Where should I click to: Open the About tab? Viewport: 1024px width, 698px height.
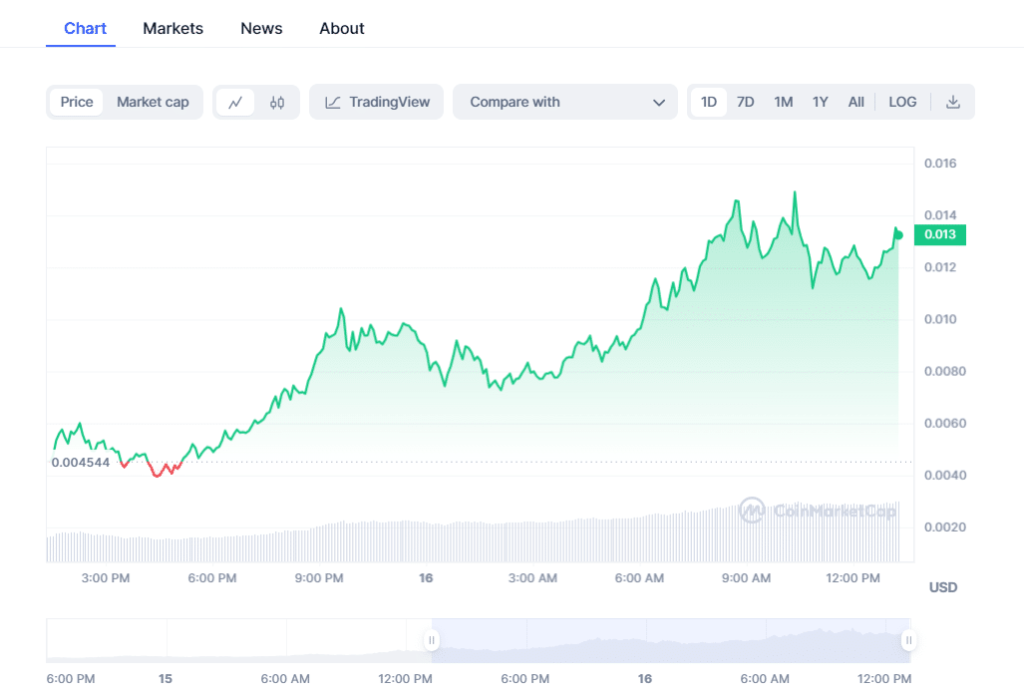[x=342, y=28]
